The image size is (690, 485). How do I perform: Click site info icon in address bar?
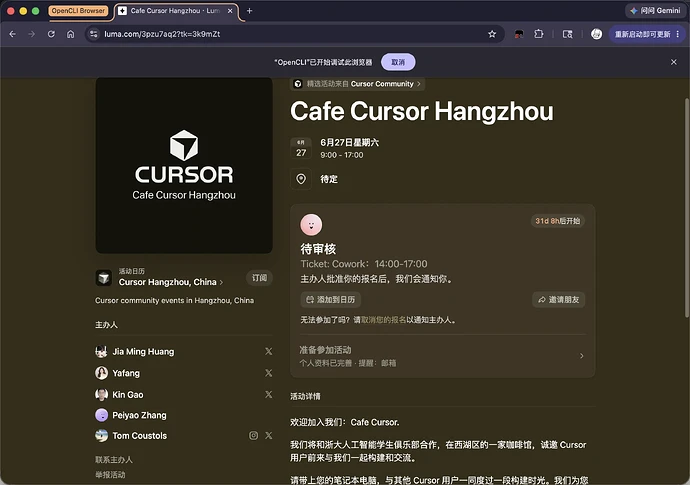[x=93, y=34]
